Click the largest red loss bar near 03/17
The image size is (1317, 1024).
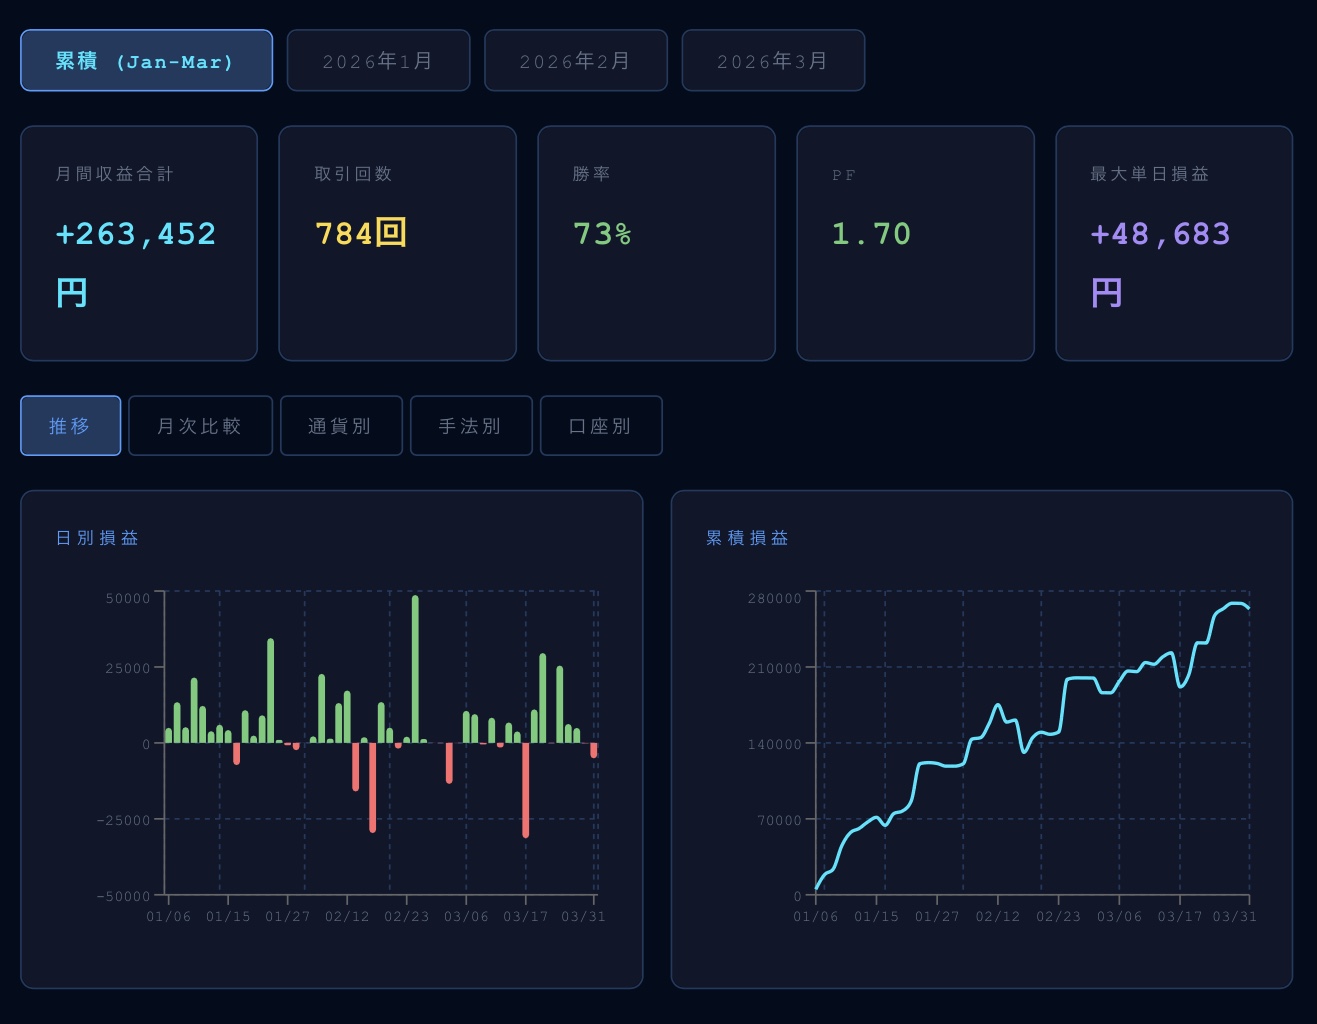point(526,790)
